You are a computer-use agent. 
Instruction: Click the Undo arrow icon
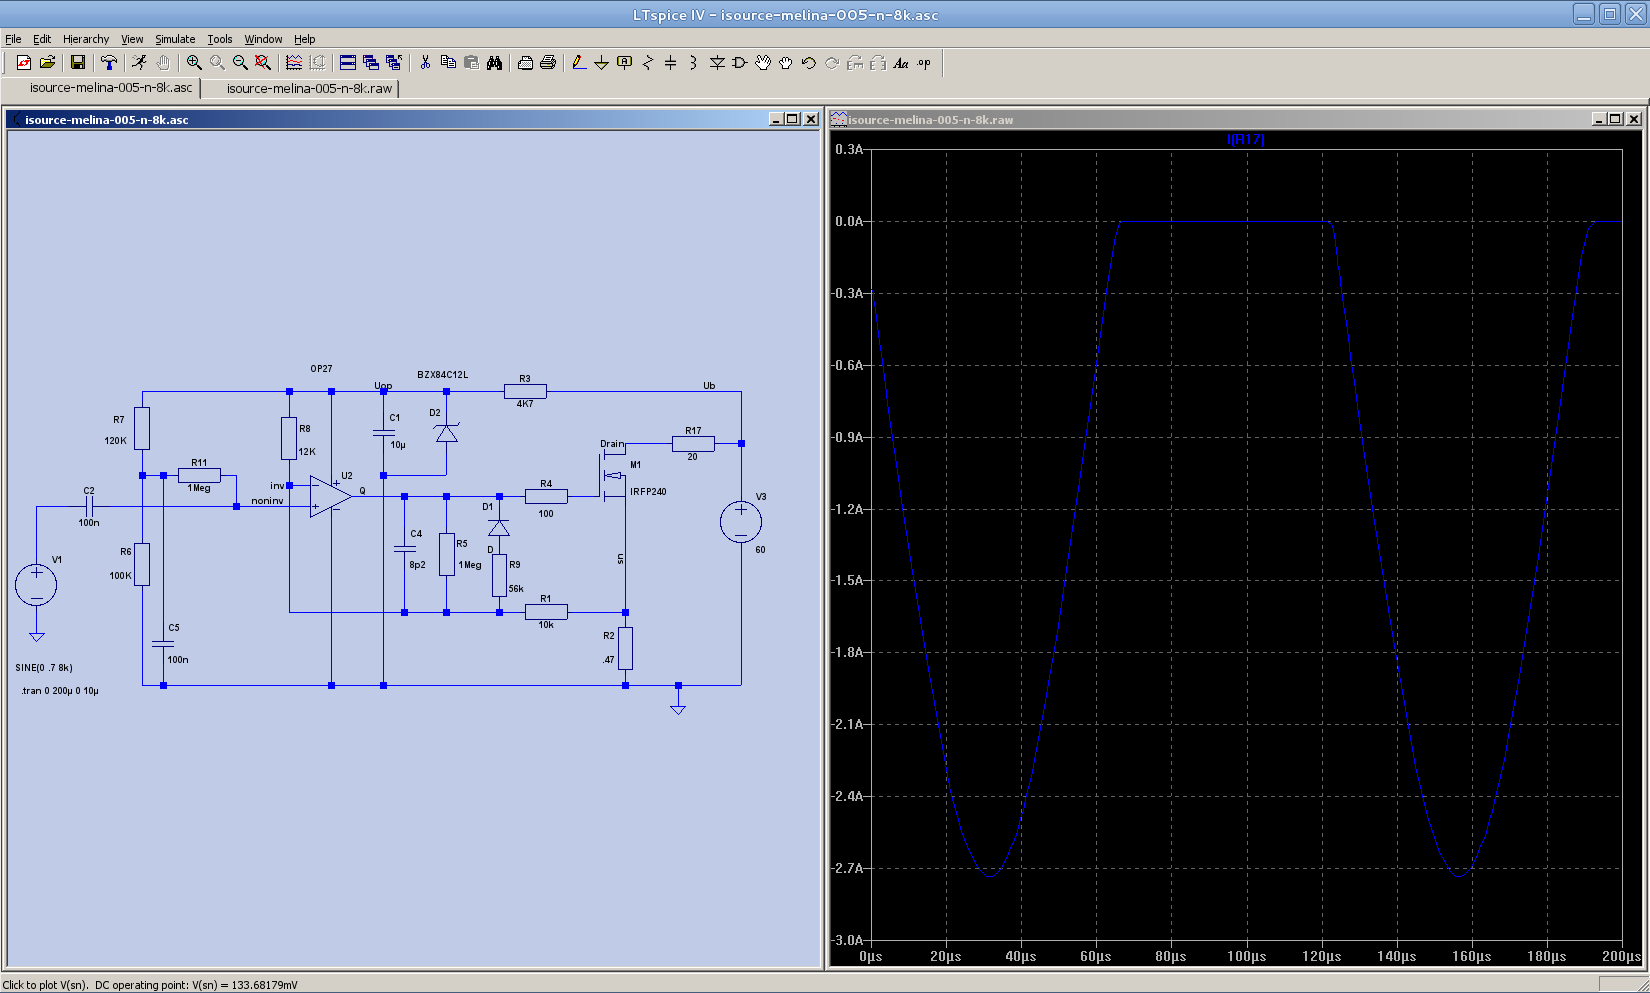[808, 62]
